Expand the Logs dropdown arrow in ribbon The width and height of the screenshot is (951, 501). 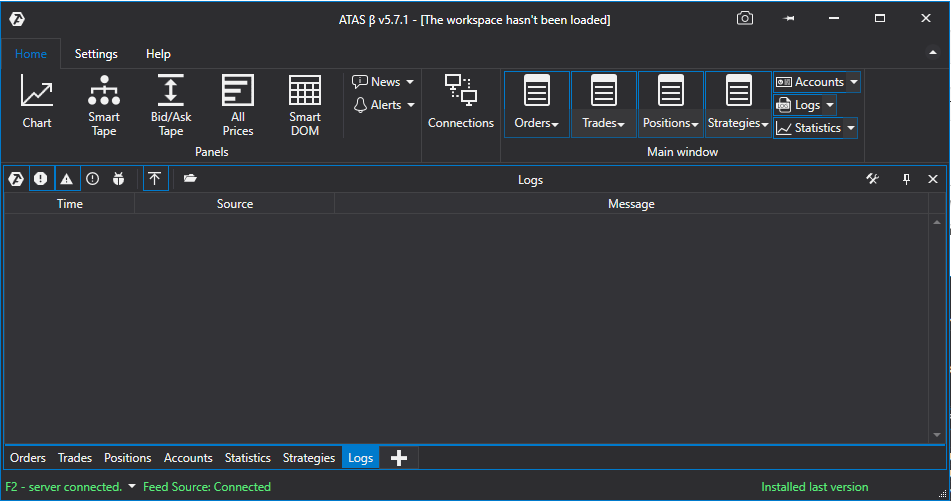click(830, 105)
